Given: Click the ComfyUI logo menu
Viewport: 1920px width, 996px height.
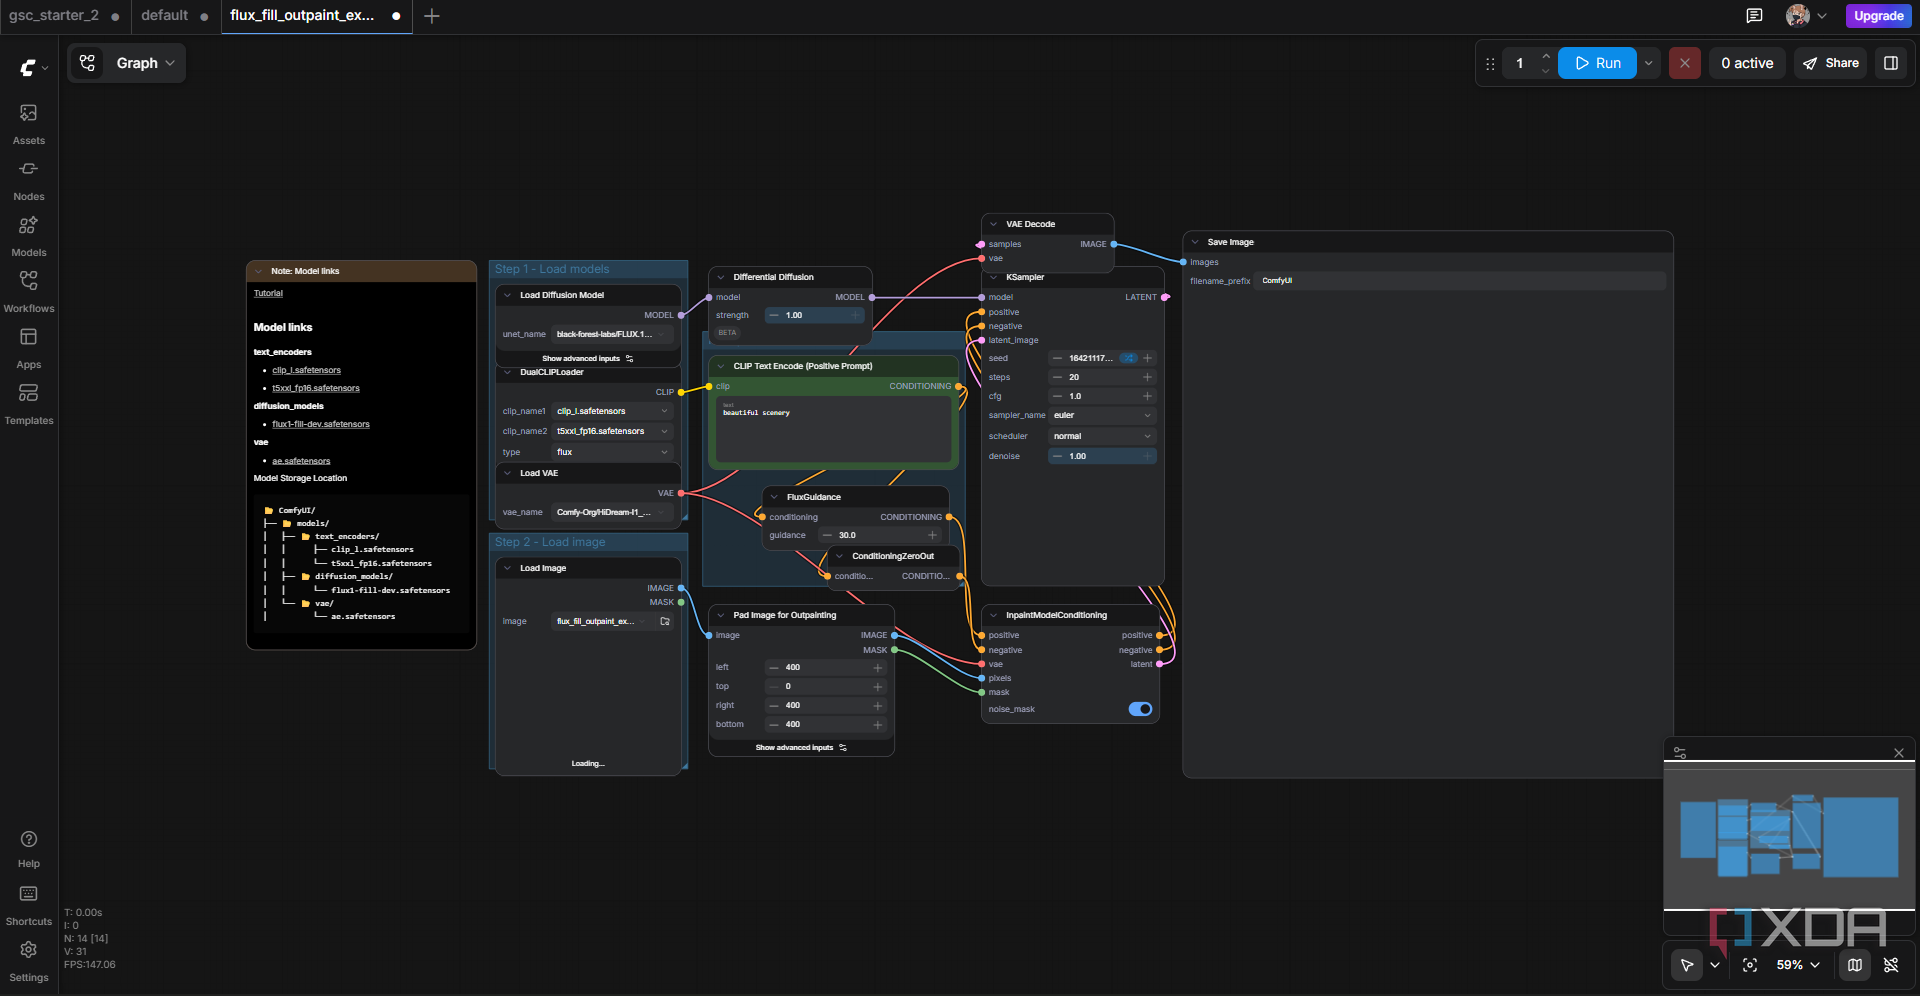Looking at the screenshot, I should [x=33, y=67].
